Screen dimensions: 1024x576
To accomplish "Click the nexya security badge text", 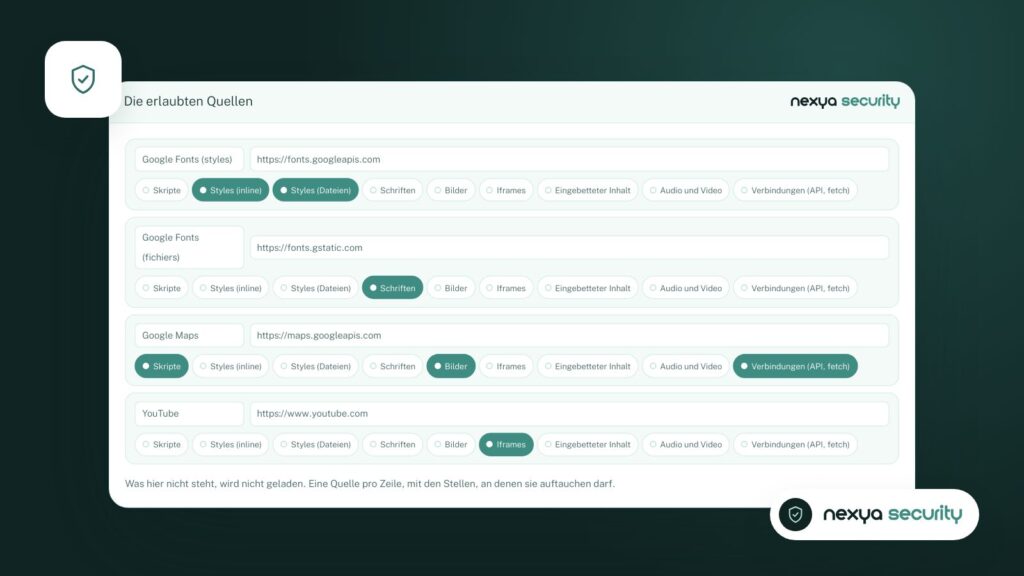I will pos(892,515).
